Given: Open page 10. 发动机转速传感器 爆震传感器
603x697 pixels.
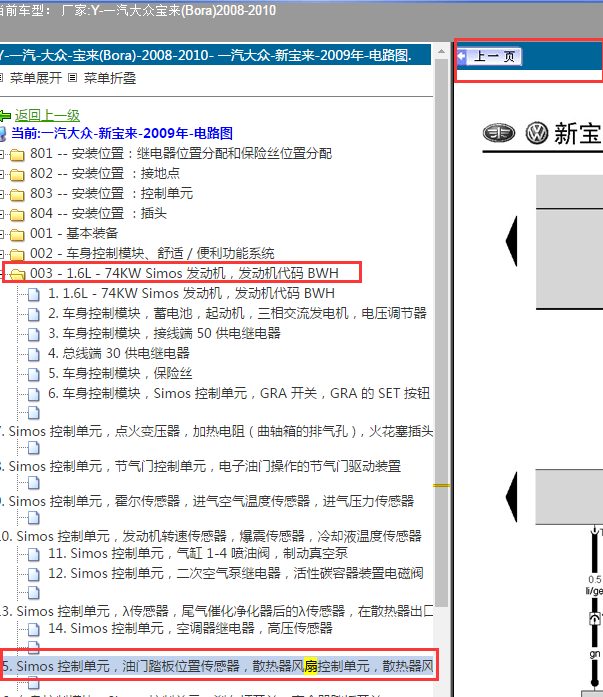Looking at the screenshot, I should pyautogui.click(x=211, y=536).
